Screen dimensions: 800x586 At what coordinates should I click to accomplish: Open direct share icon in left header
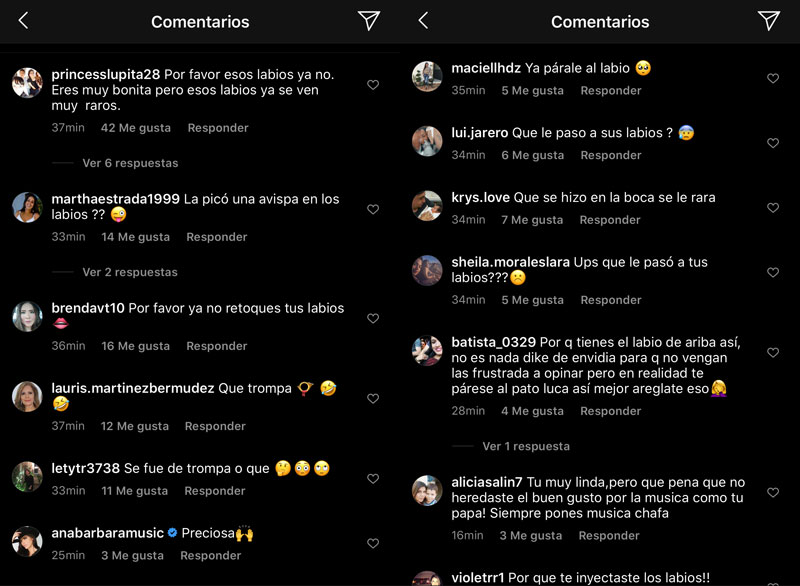(369, 20)
